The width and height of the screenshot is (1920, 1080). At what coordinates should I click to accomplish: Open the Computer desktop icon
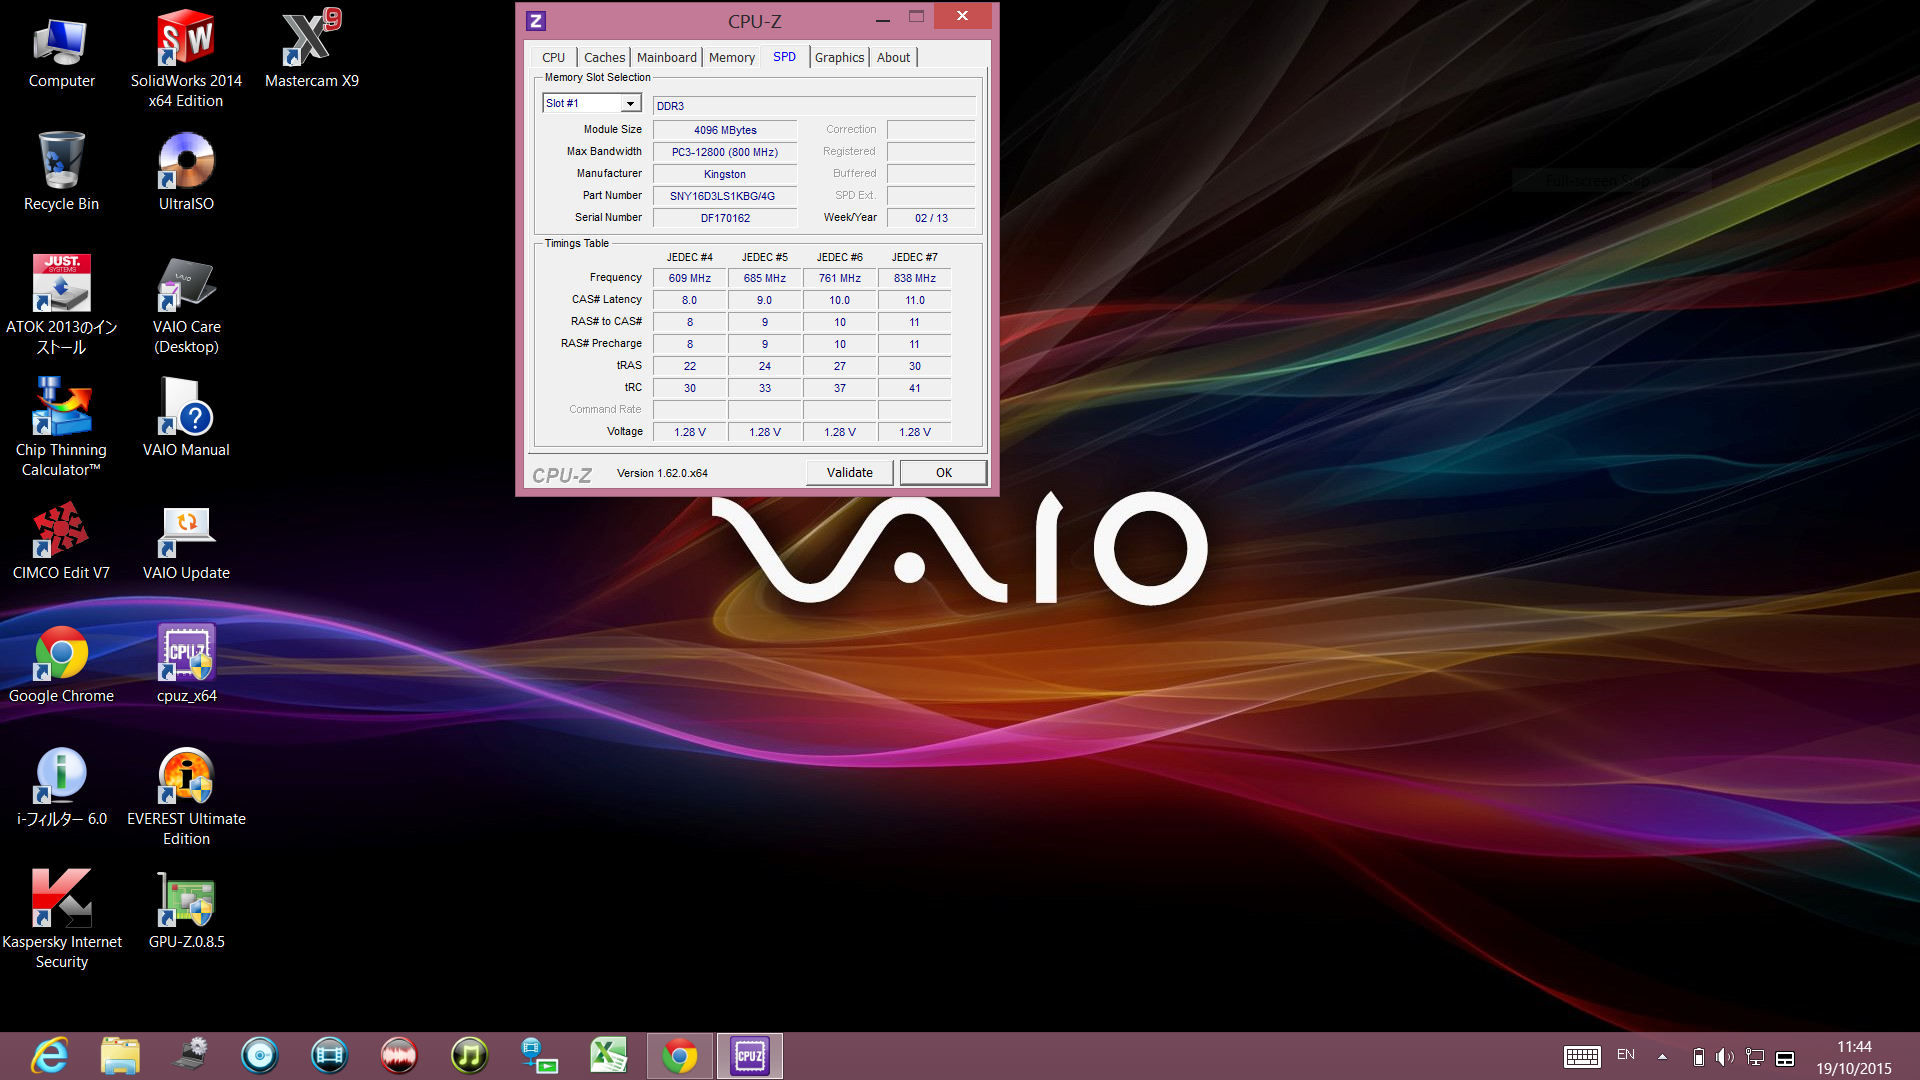coord(61,53)
